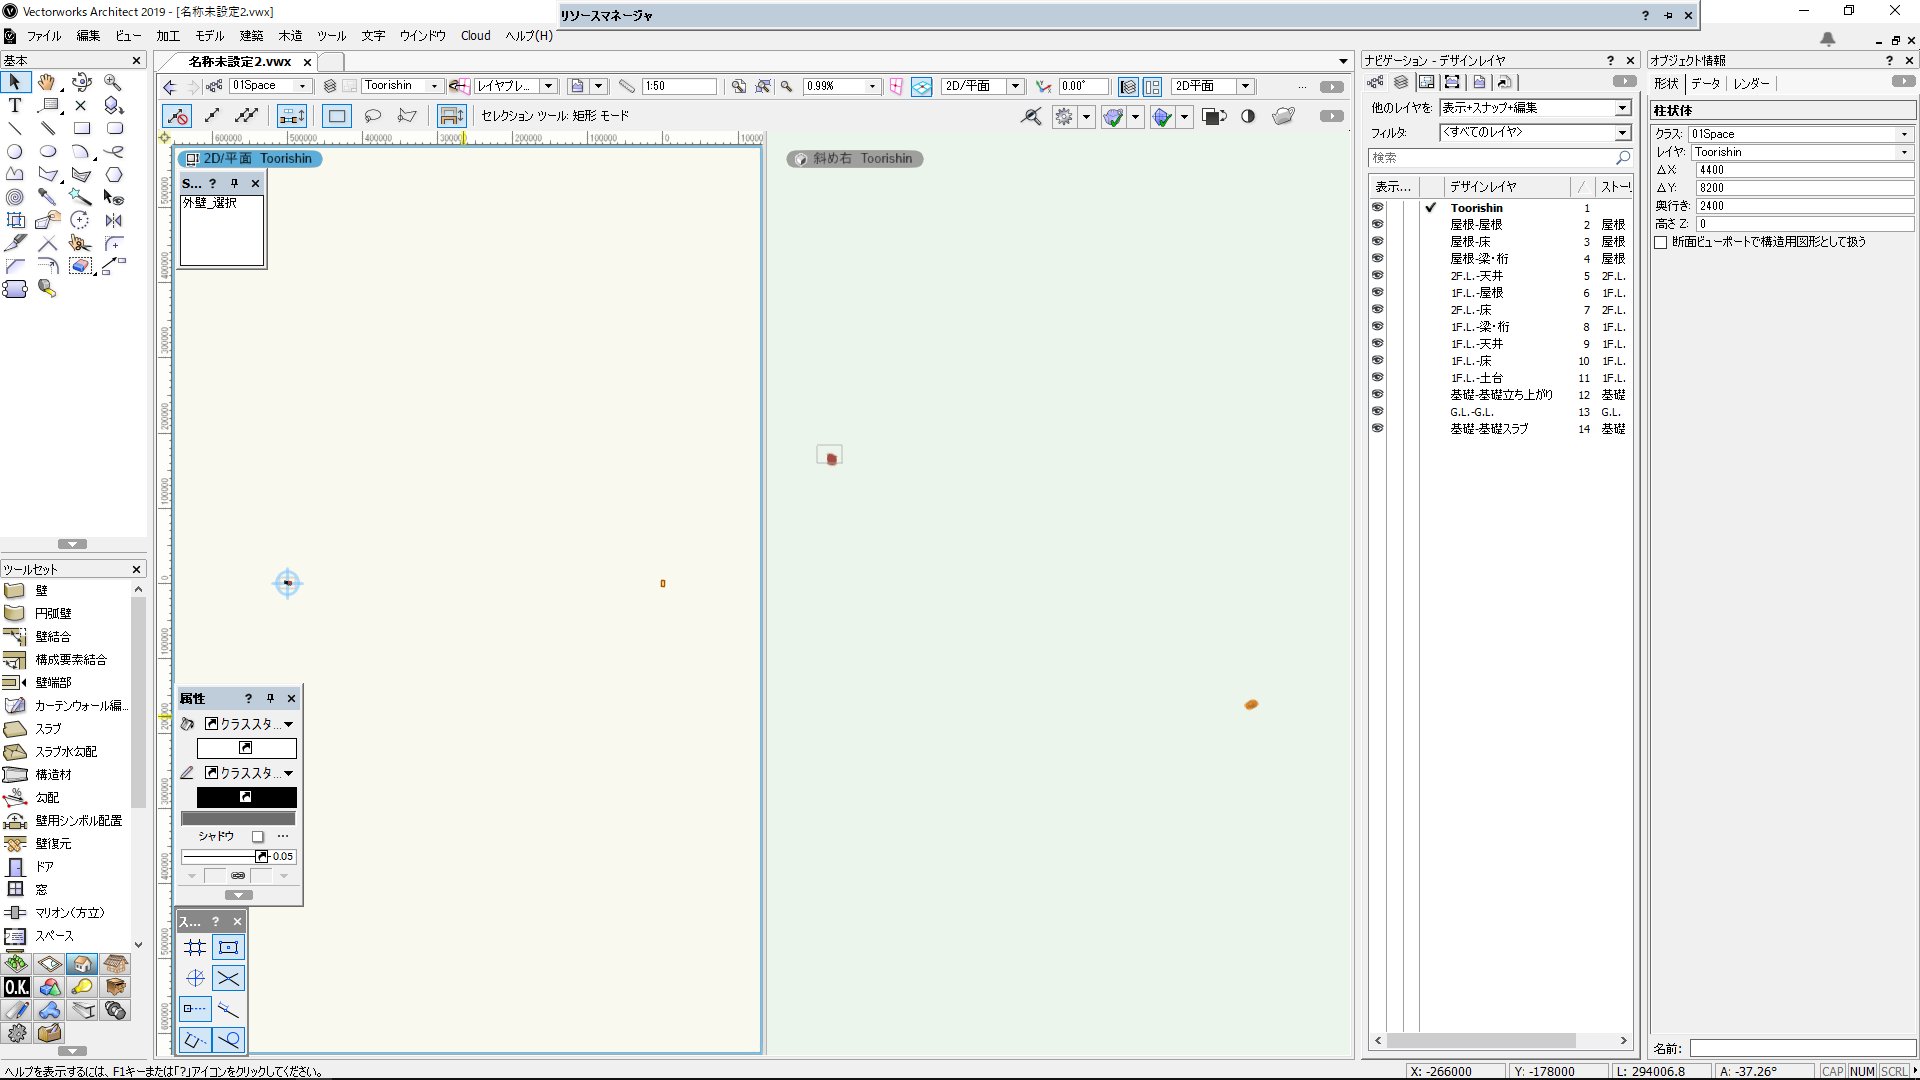The height and width of the screenshot is (1080, 1920).
Task: Click the white fill color swatch
Action: tap(246, 749)
